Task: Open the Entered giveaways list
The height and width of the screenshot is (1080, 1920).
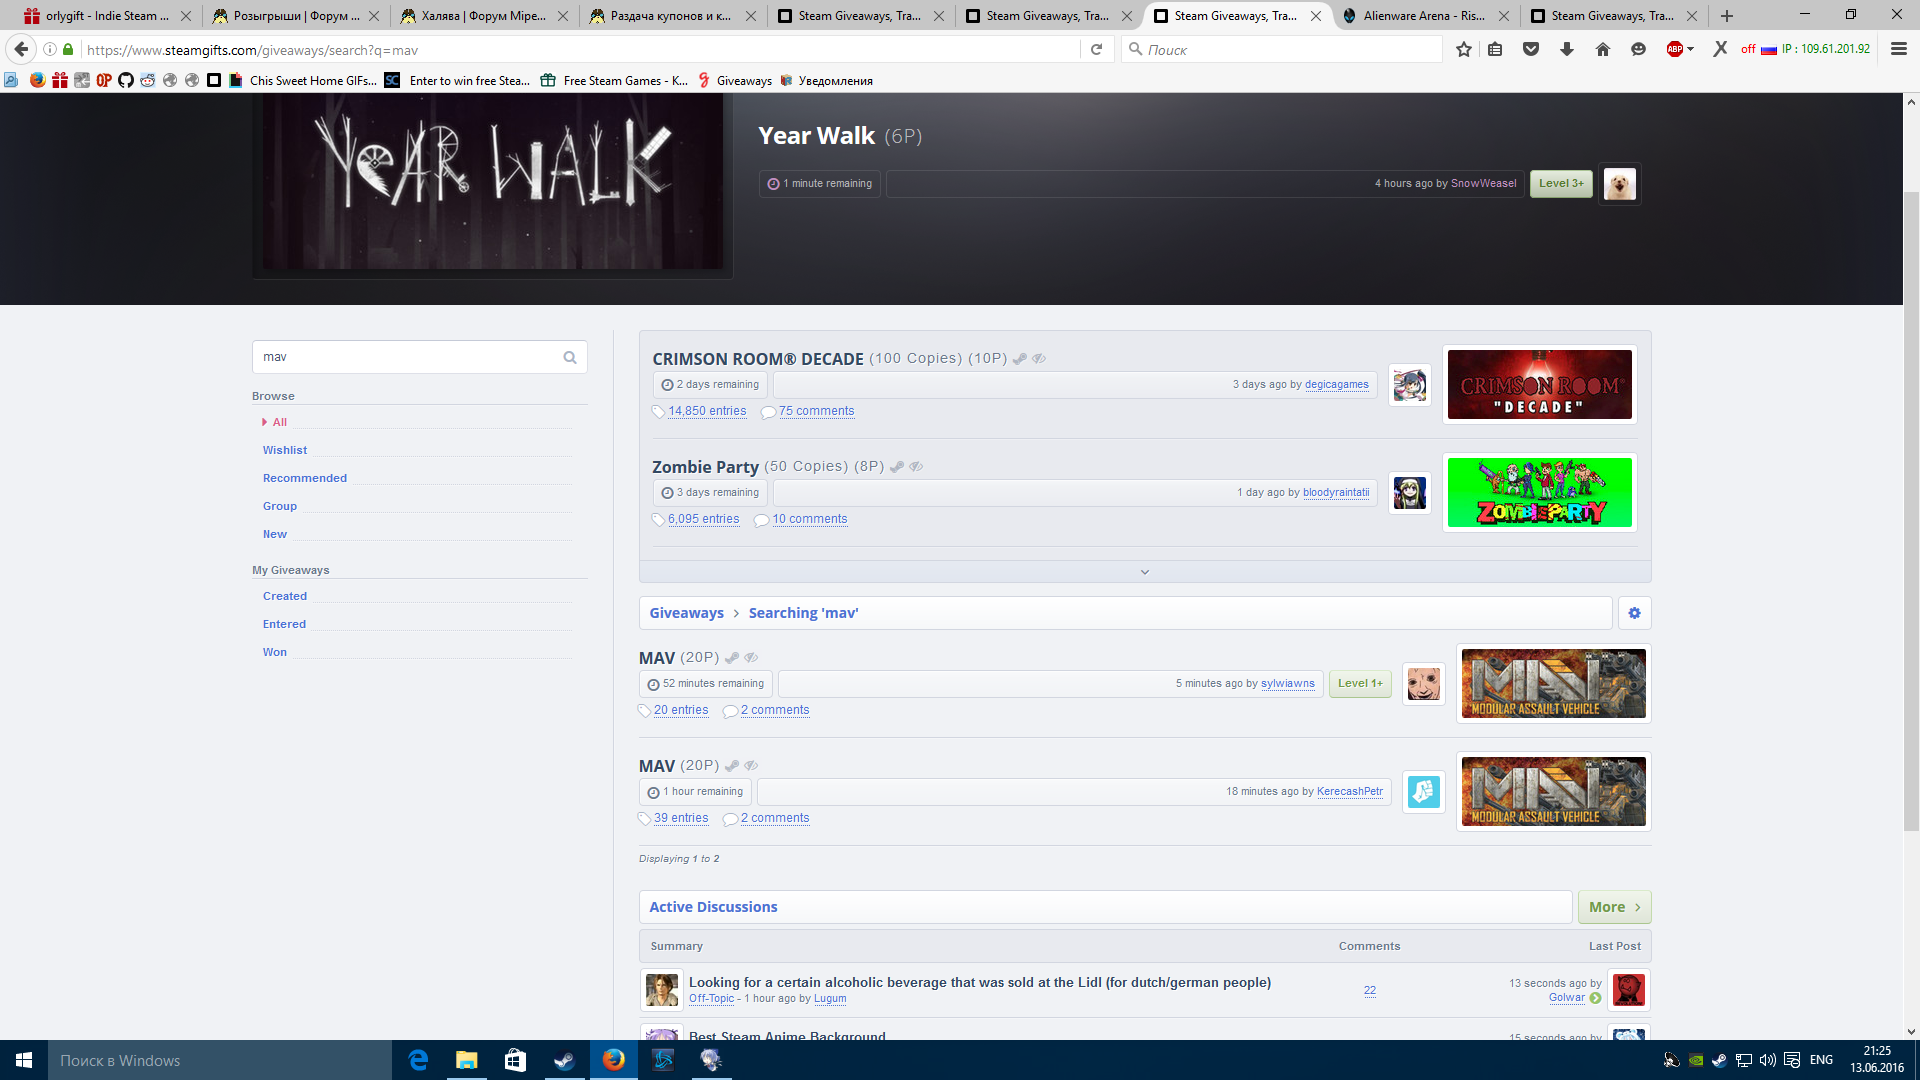Action: [x=284, y=624]
